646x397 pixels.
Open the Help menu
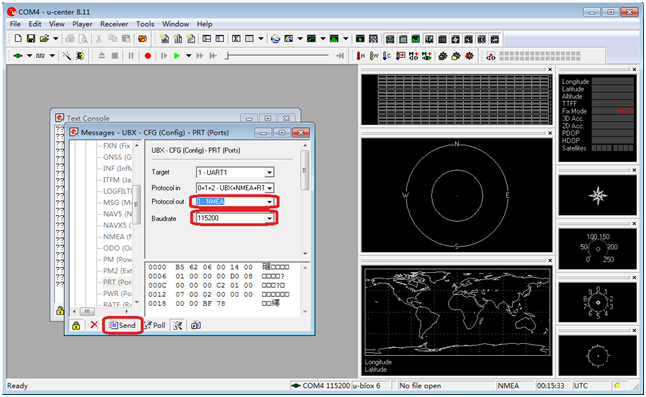(204, 24)
